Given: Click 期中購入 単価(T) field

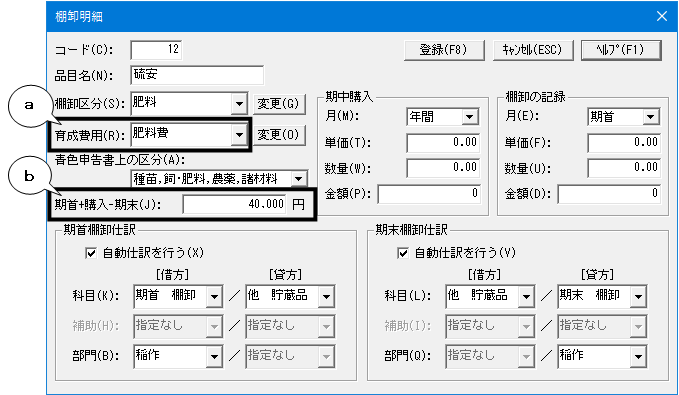Looking at the screenshot, I should (443, 143).
